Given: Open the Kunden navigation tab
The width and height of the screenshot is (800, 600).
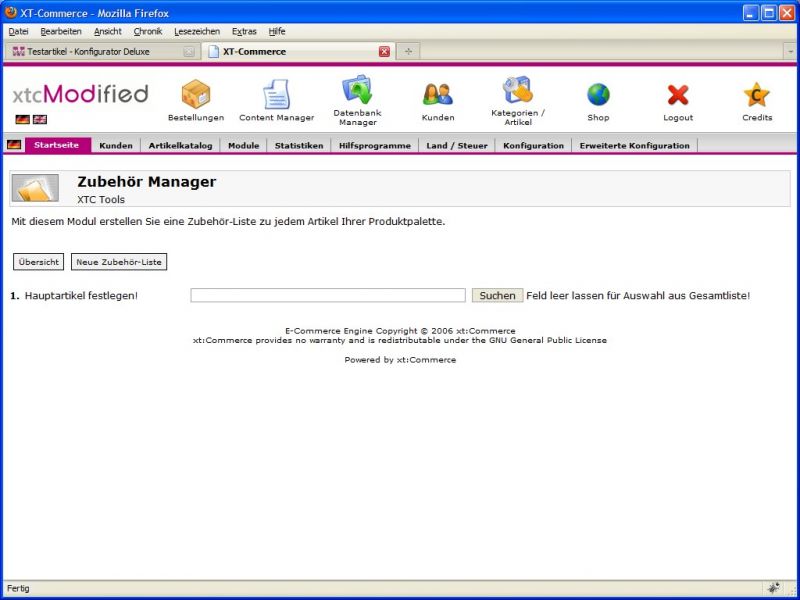Looking at the screenshot, I should [116, 145].
